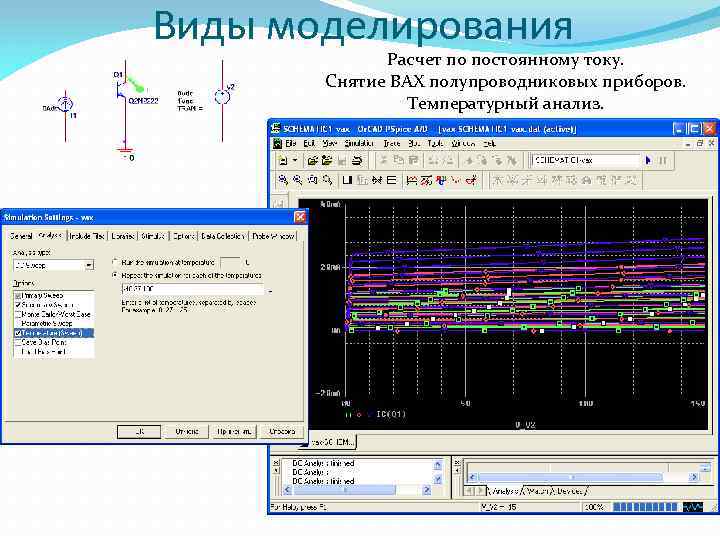This screenshot has height=540, width=720.
Task: Click the simulation progress bar in status bar
Action: coord(645,507)
